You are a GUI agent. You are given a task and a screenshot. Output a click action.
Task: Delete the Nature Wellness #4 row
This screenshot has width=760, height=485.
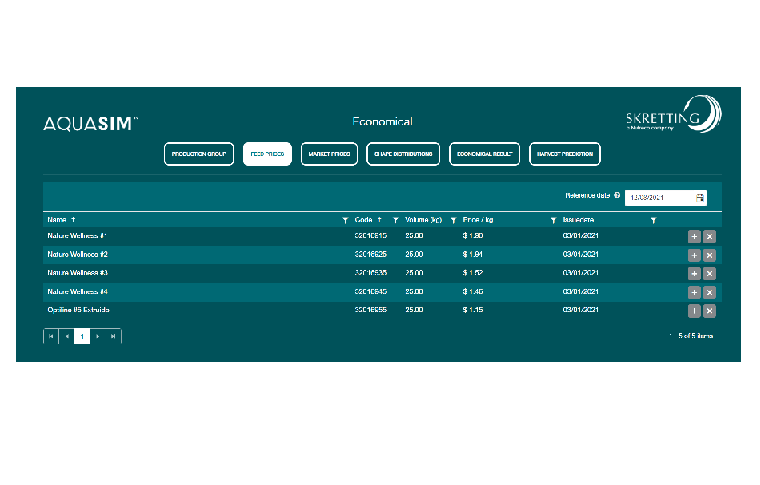(x=709, y=292)
